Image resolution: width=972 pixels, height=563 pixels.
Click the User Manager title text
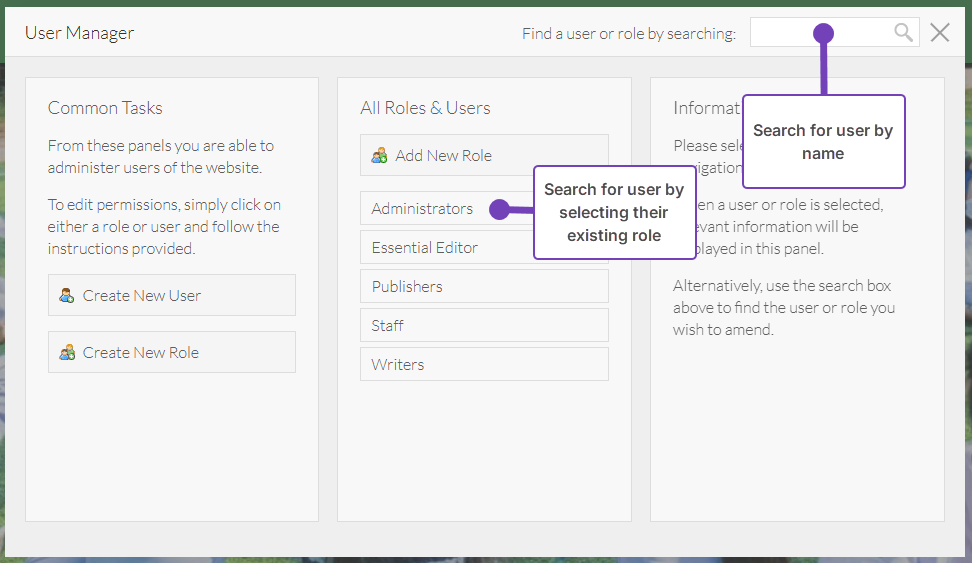[79, 33]
